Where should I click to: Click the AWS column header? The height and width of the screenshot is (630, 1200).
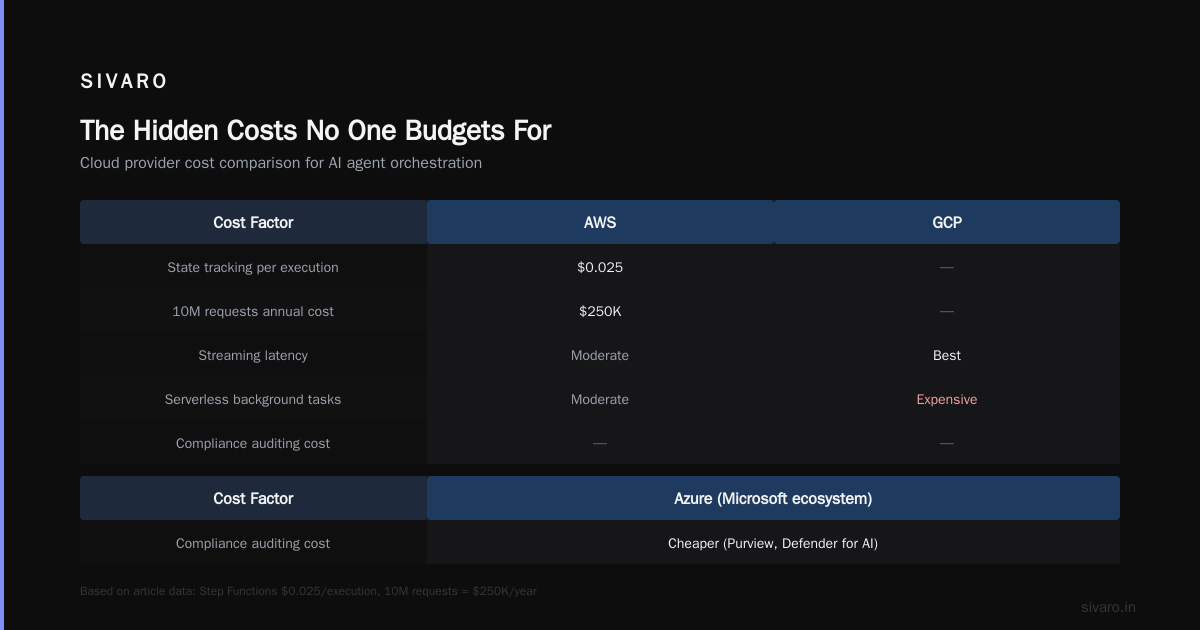(600, 222)
